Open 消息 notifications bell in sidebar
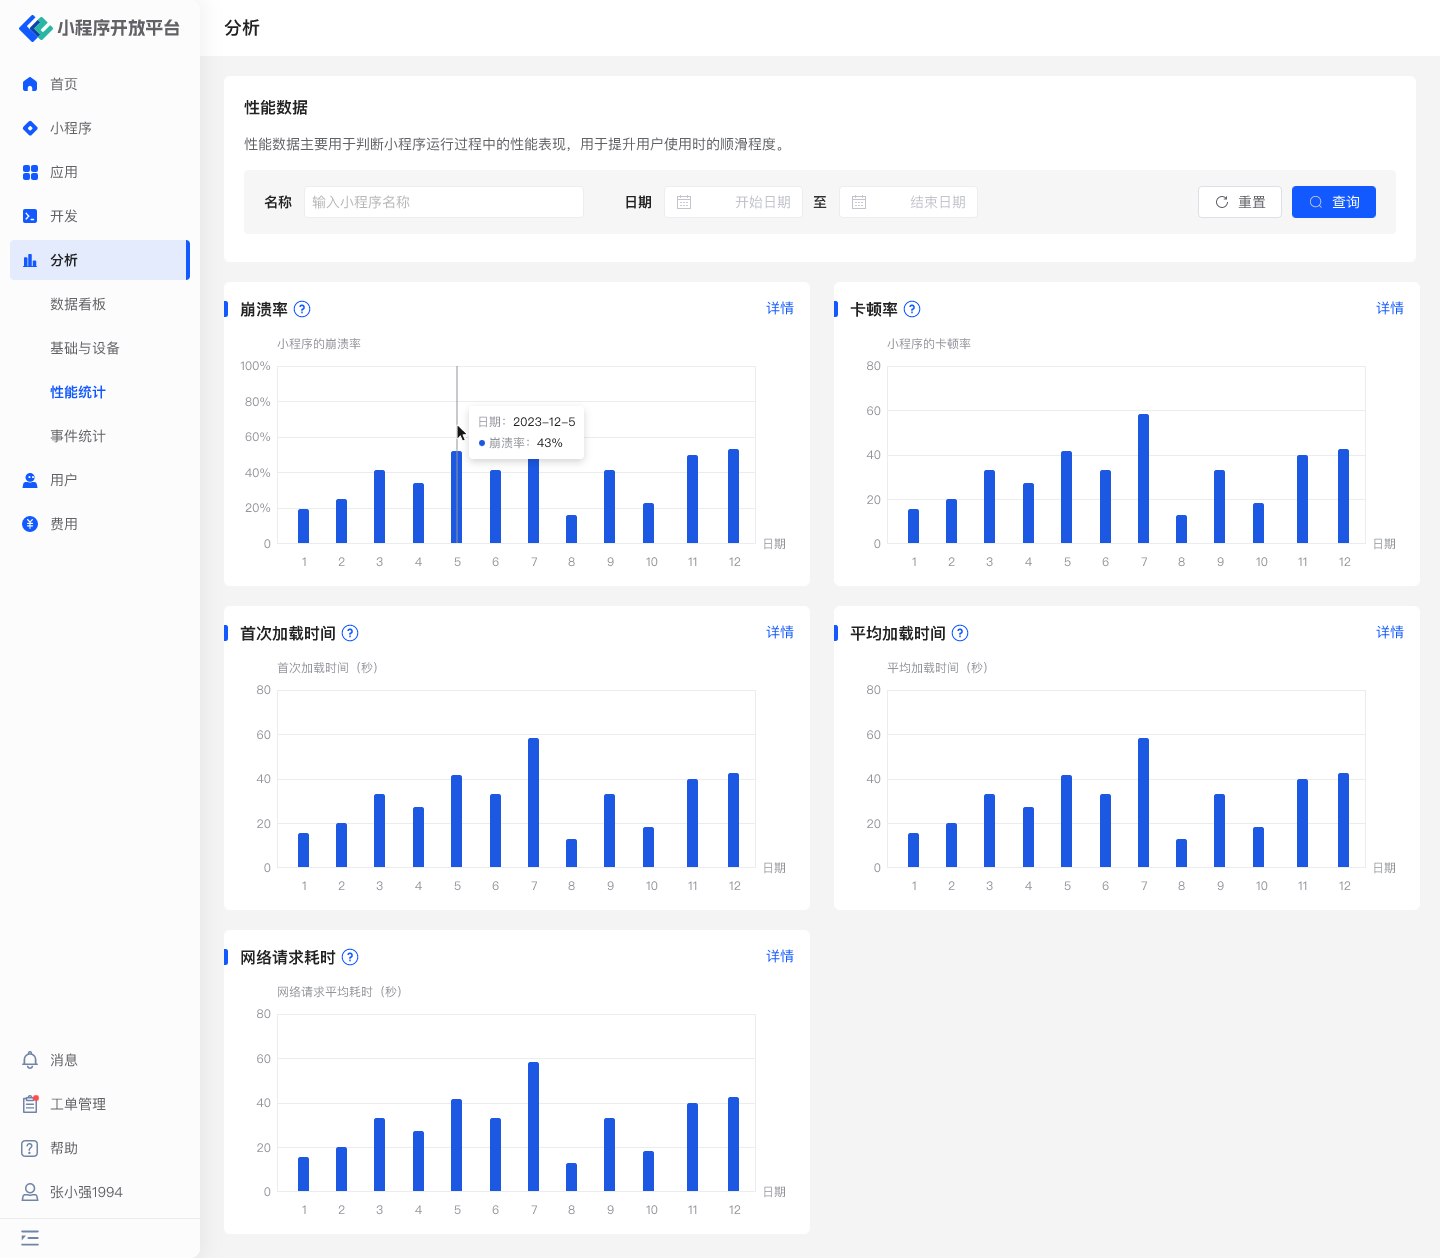Viewport: 1440px width, 1258px height. [x=30, y=1060]
